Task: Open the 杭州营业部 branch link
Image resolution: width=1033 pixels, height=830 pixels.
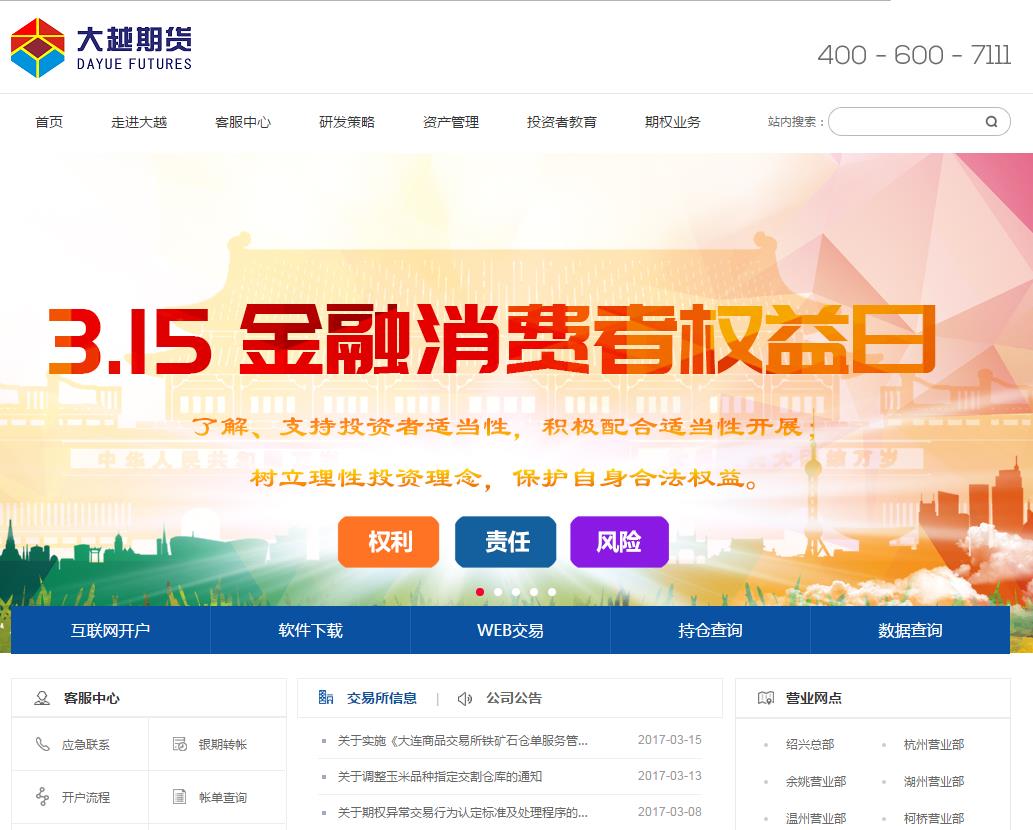Action: click(934, 744)
